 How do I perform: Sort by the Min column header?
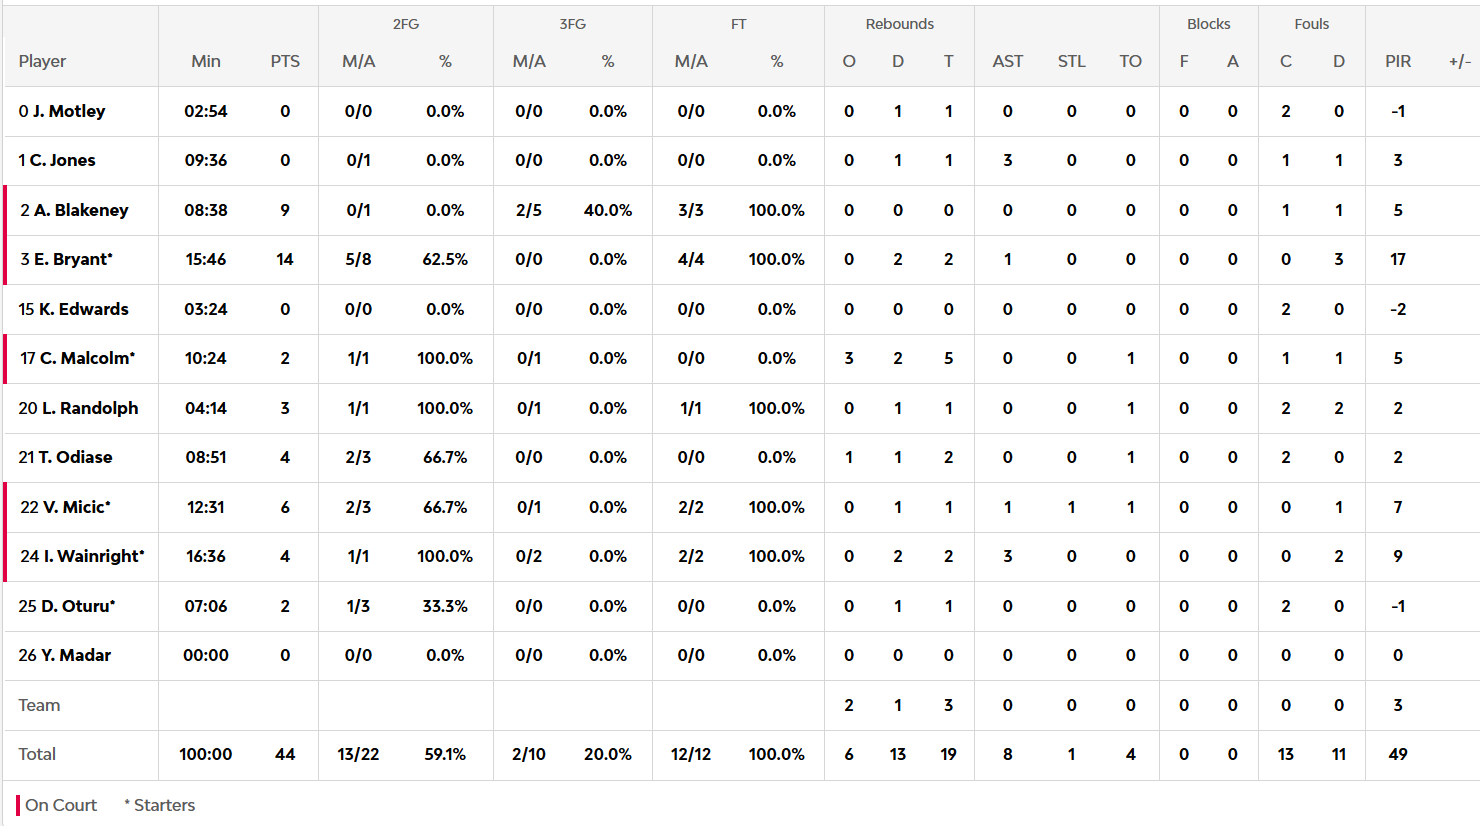[x=206, y=61]
